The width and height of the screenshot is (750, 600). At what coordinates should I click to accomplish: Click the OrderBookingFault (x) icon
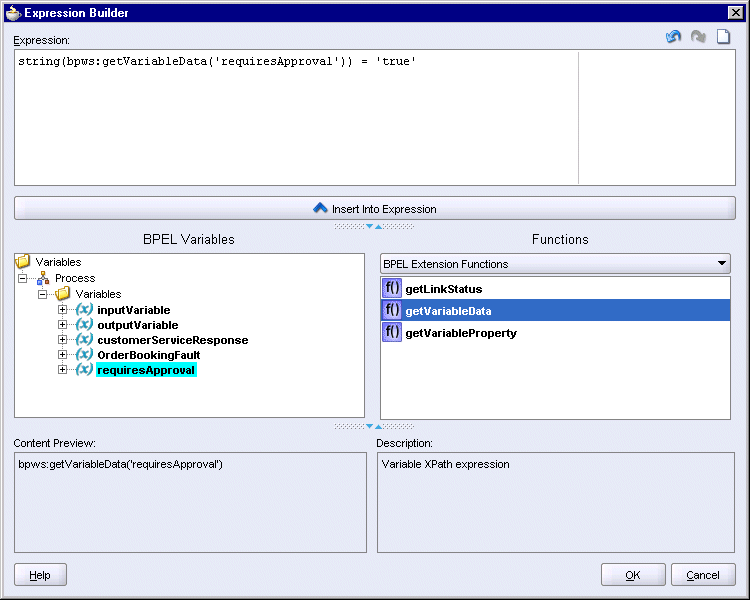coord(84,354)
